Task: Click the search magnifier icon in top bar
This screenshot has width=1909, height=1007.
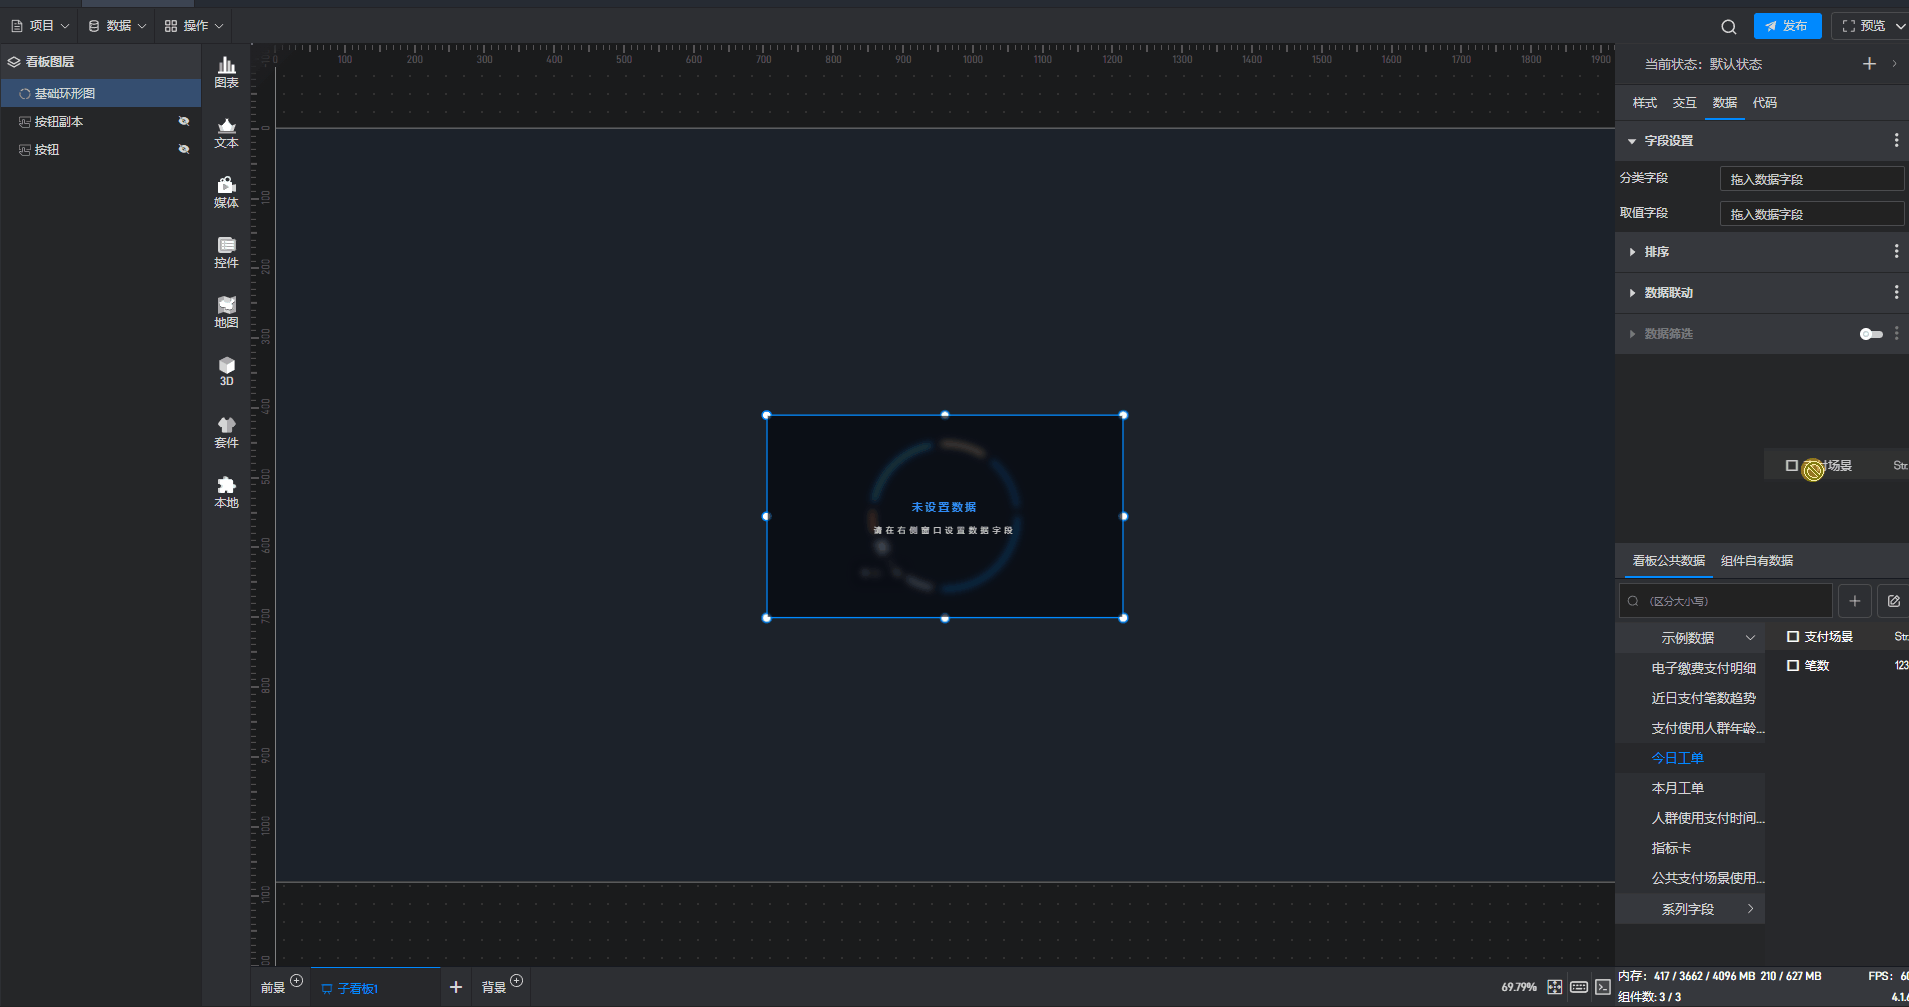Action: 1728,27
